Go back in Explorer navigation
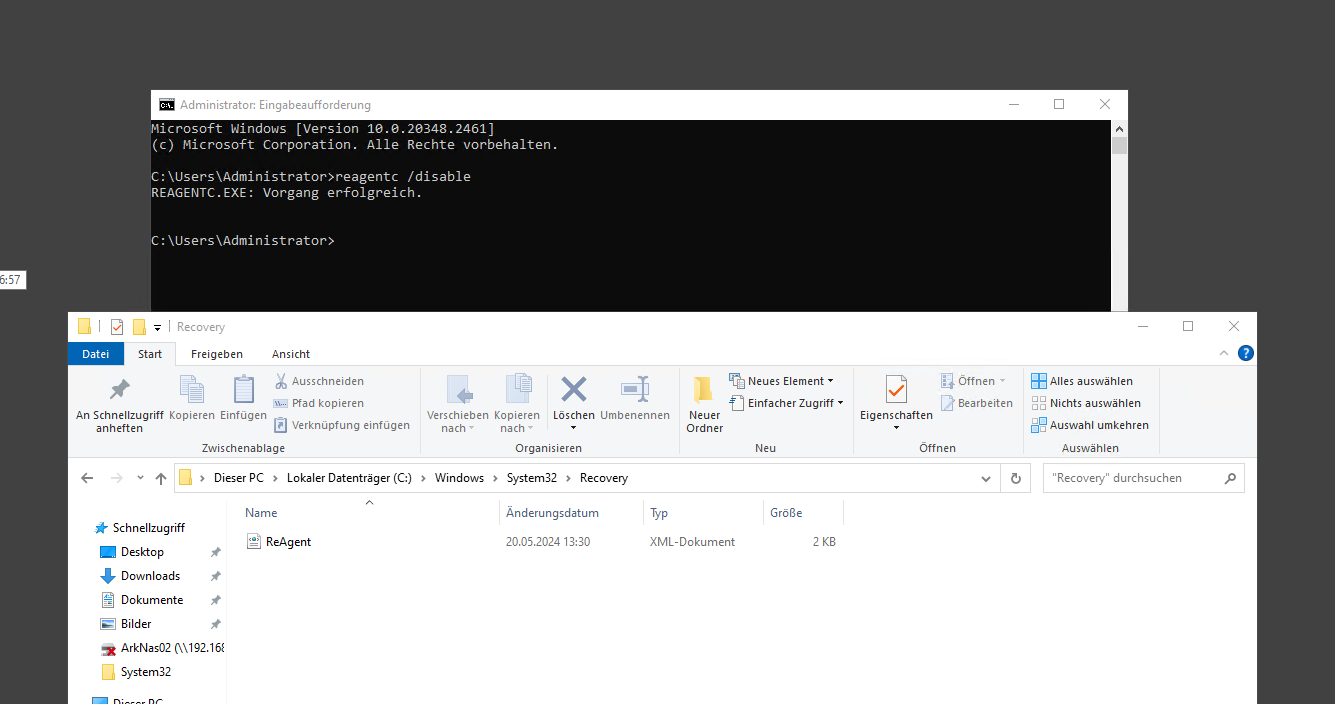The height and width of the screenshot is (704, 1335). [88, 478]
